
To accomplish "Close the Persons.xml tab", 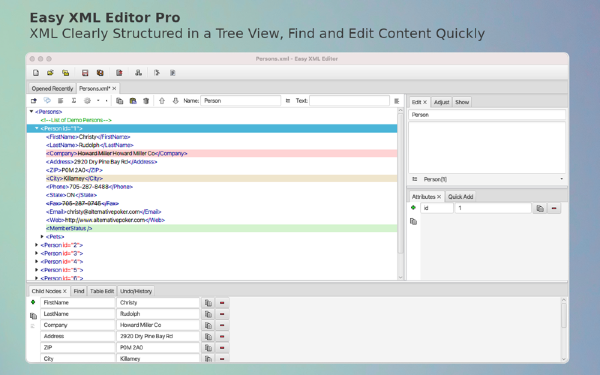I will (x=114, y=88).
